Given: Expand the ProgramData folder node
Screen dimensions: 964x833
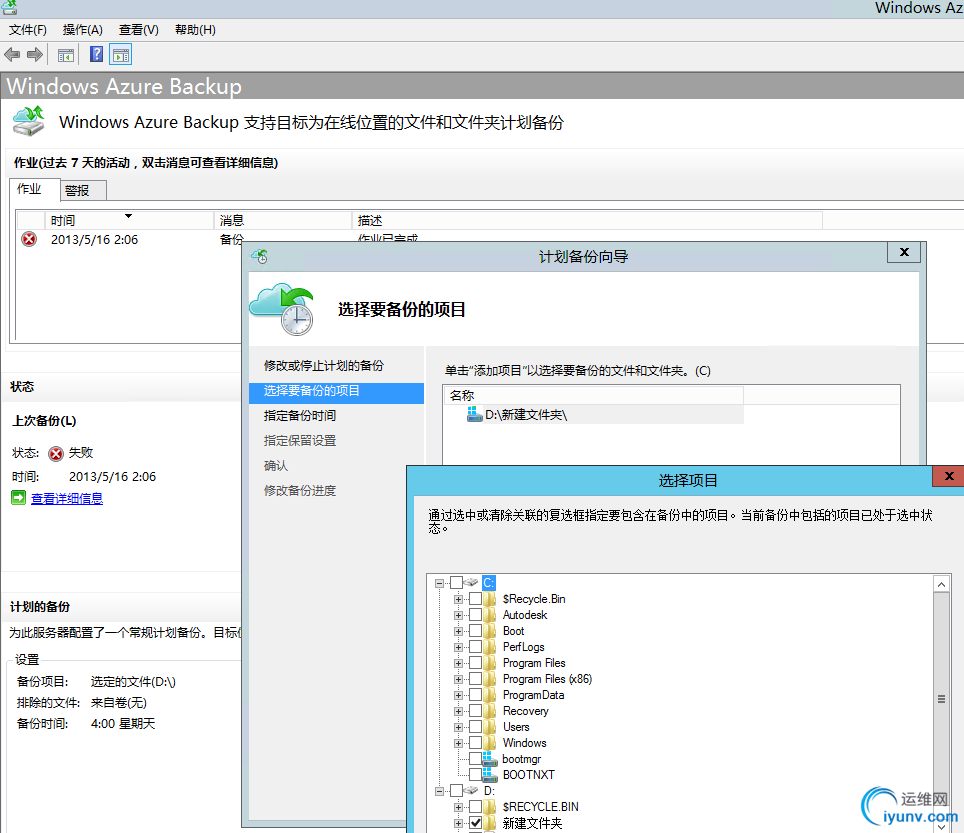Looking at the screenshot, I should coord(458,695).
